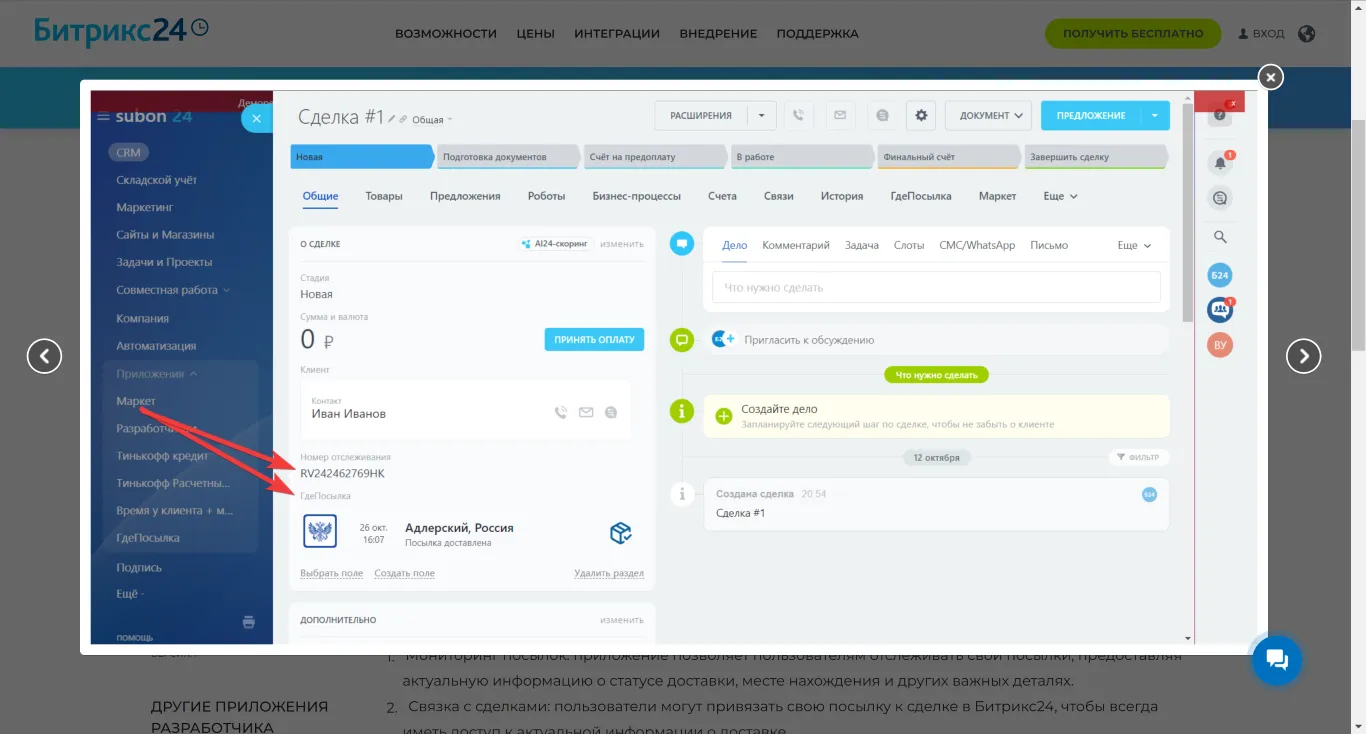Switch to the Товары tab
This screenshot has width=1366, height=734.
[384, 196]
